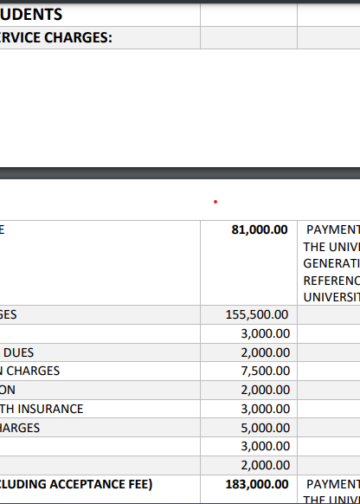The width and height of the screenshot is (360, 504).
Task: Click 'PAYMENT' text beside 81,000.00
Action: [333, 230]
